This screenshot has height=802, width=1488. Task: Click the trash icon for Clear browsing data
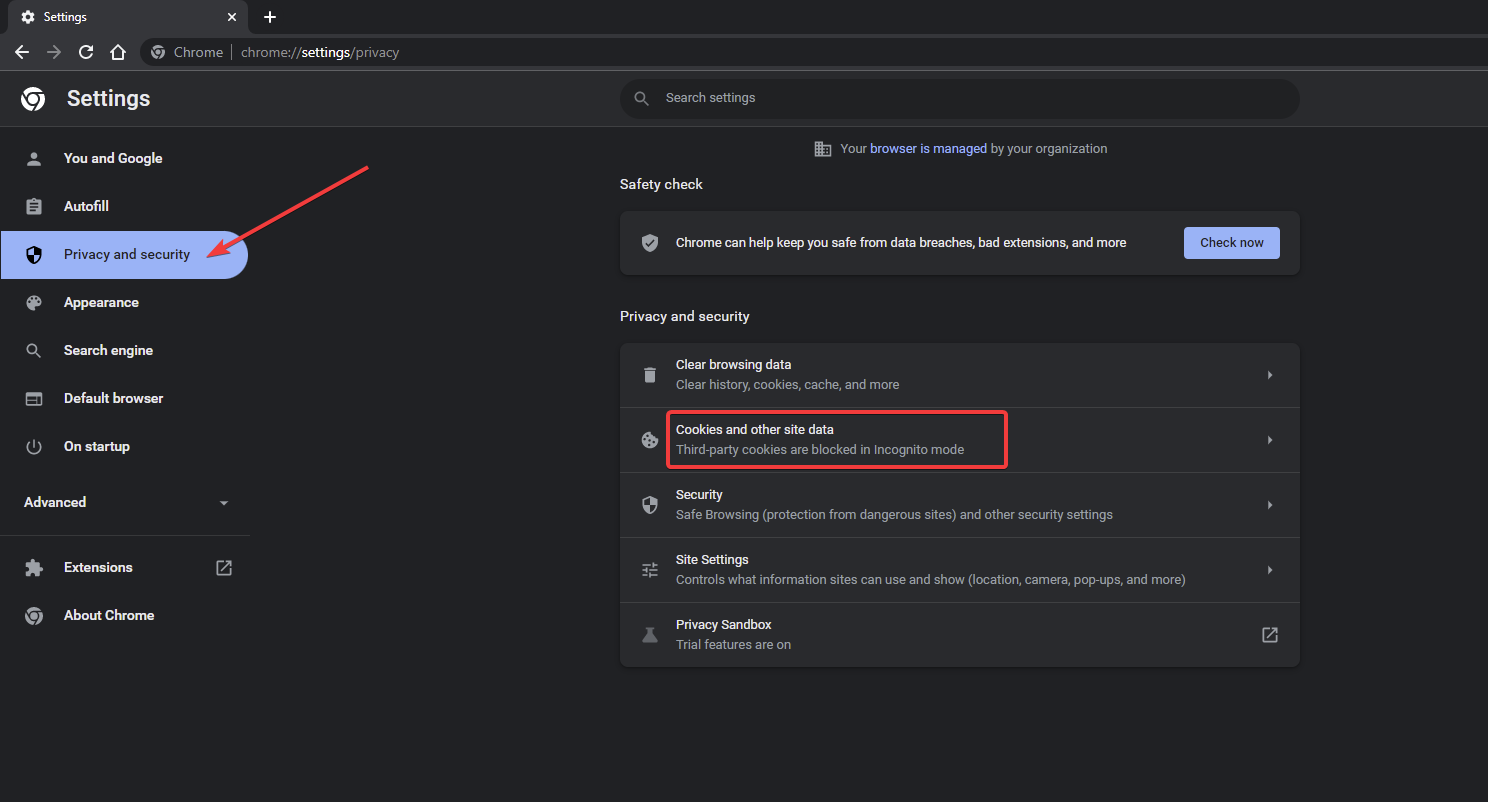pyautogui.click(x=650, y=375)
